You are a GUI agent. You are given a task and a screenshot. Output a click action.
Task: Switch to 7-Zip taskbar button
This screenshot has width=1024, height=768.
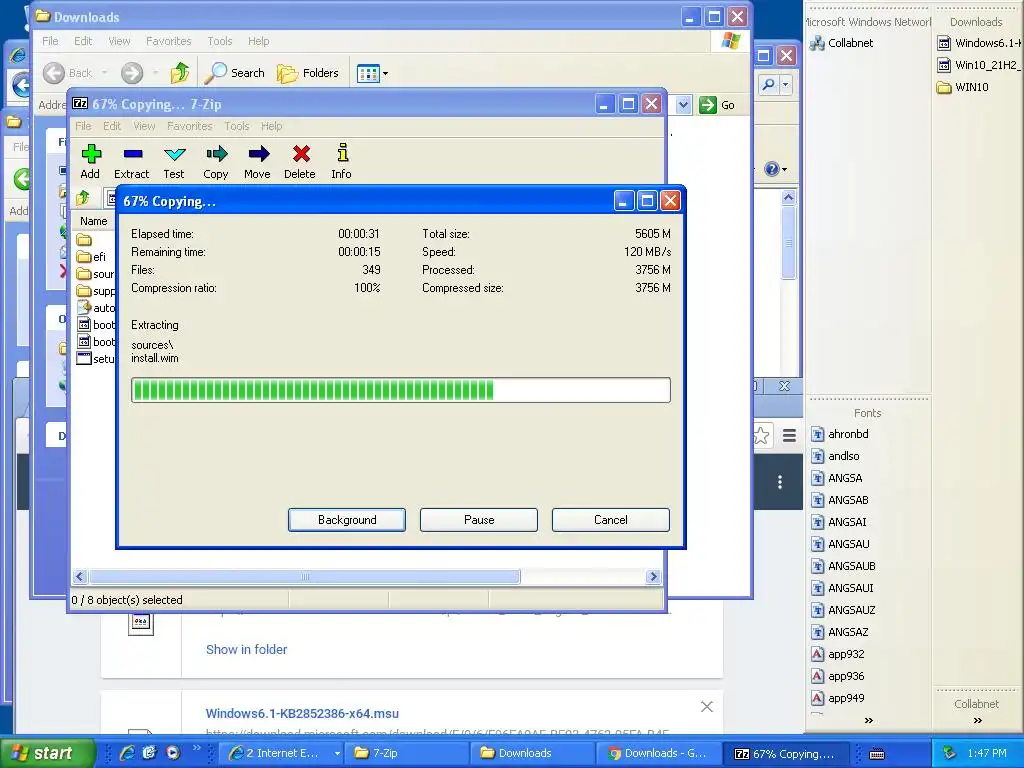point(406,753)
